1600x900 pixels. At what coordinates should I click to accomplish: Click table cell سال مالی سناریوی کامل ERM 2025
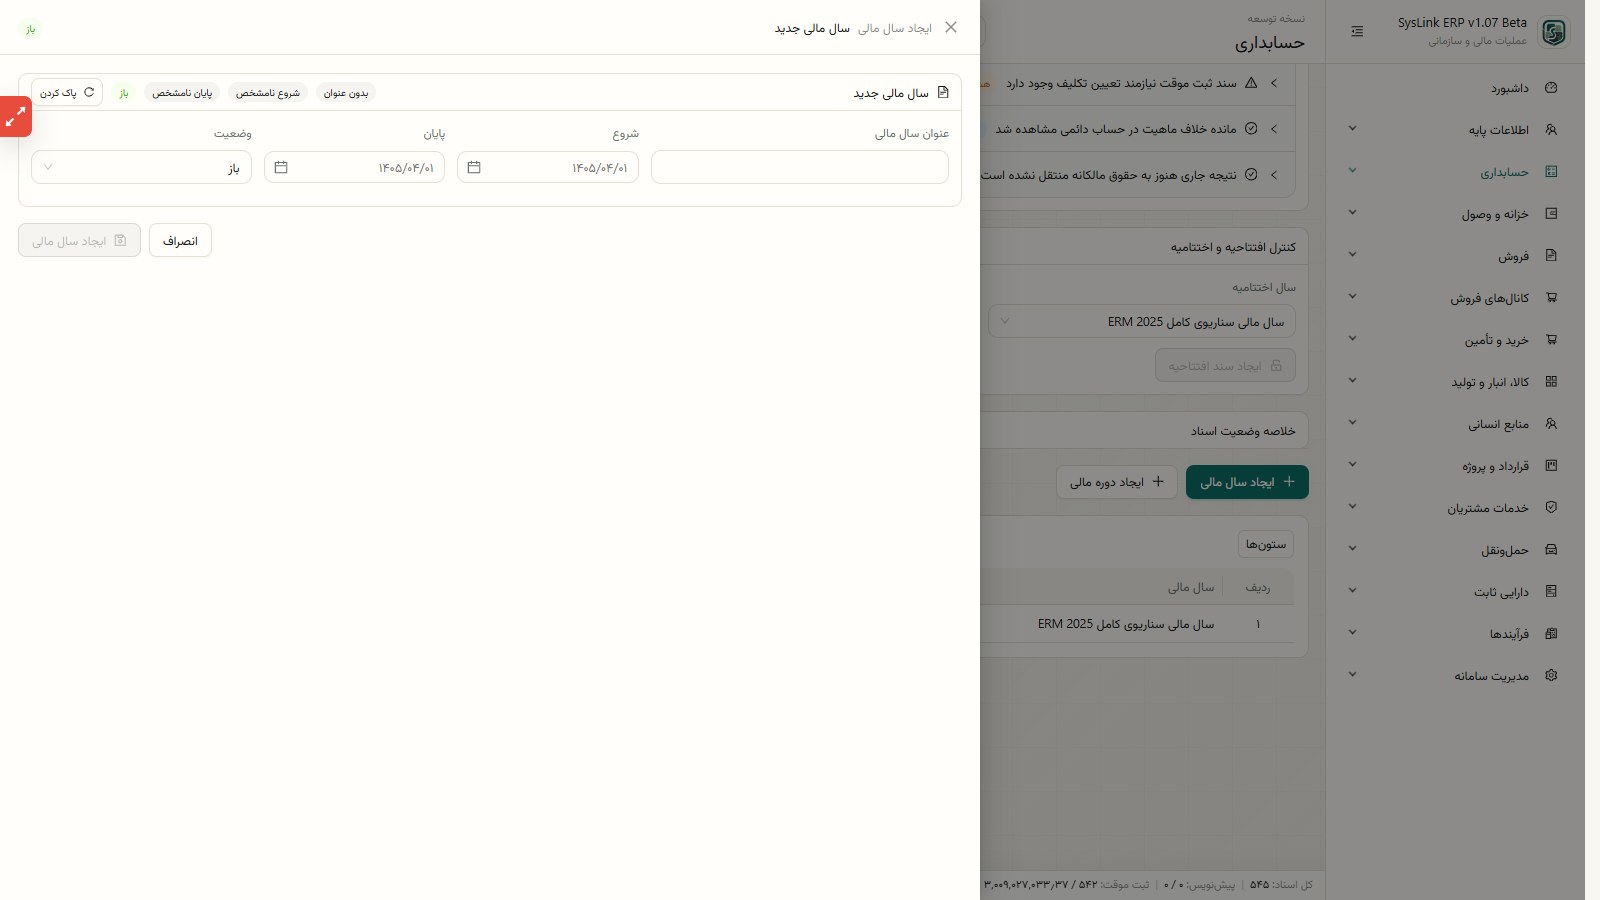(x=1126, y=624)
